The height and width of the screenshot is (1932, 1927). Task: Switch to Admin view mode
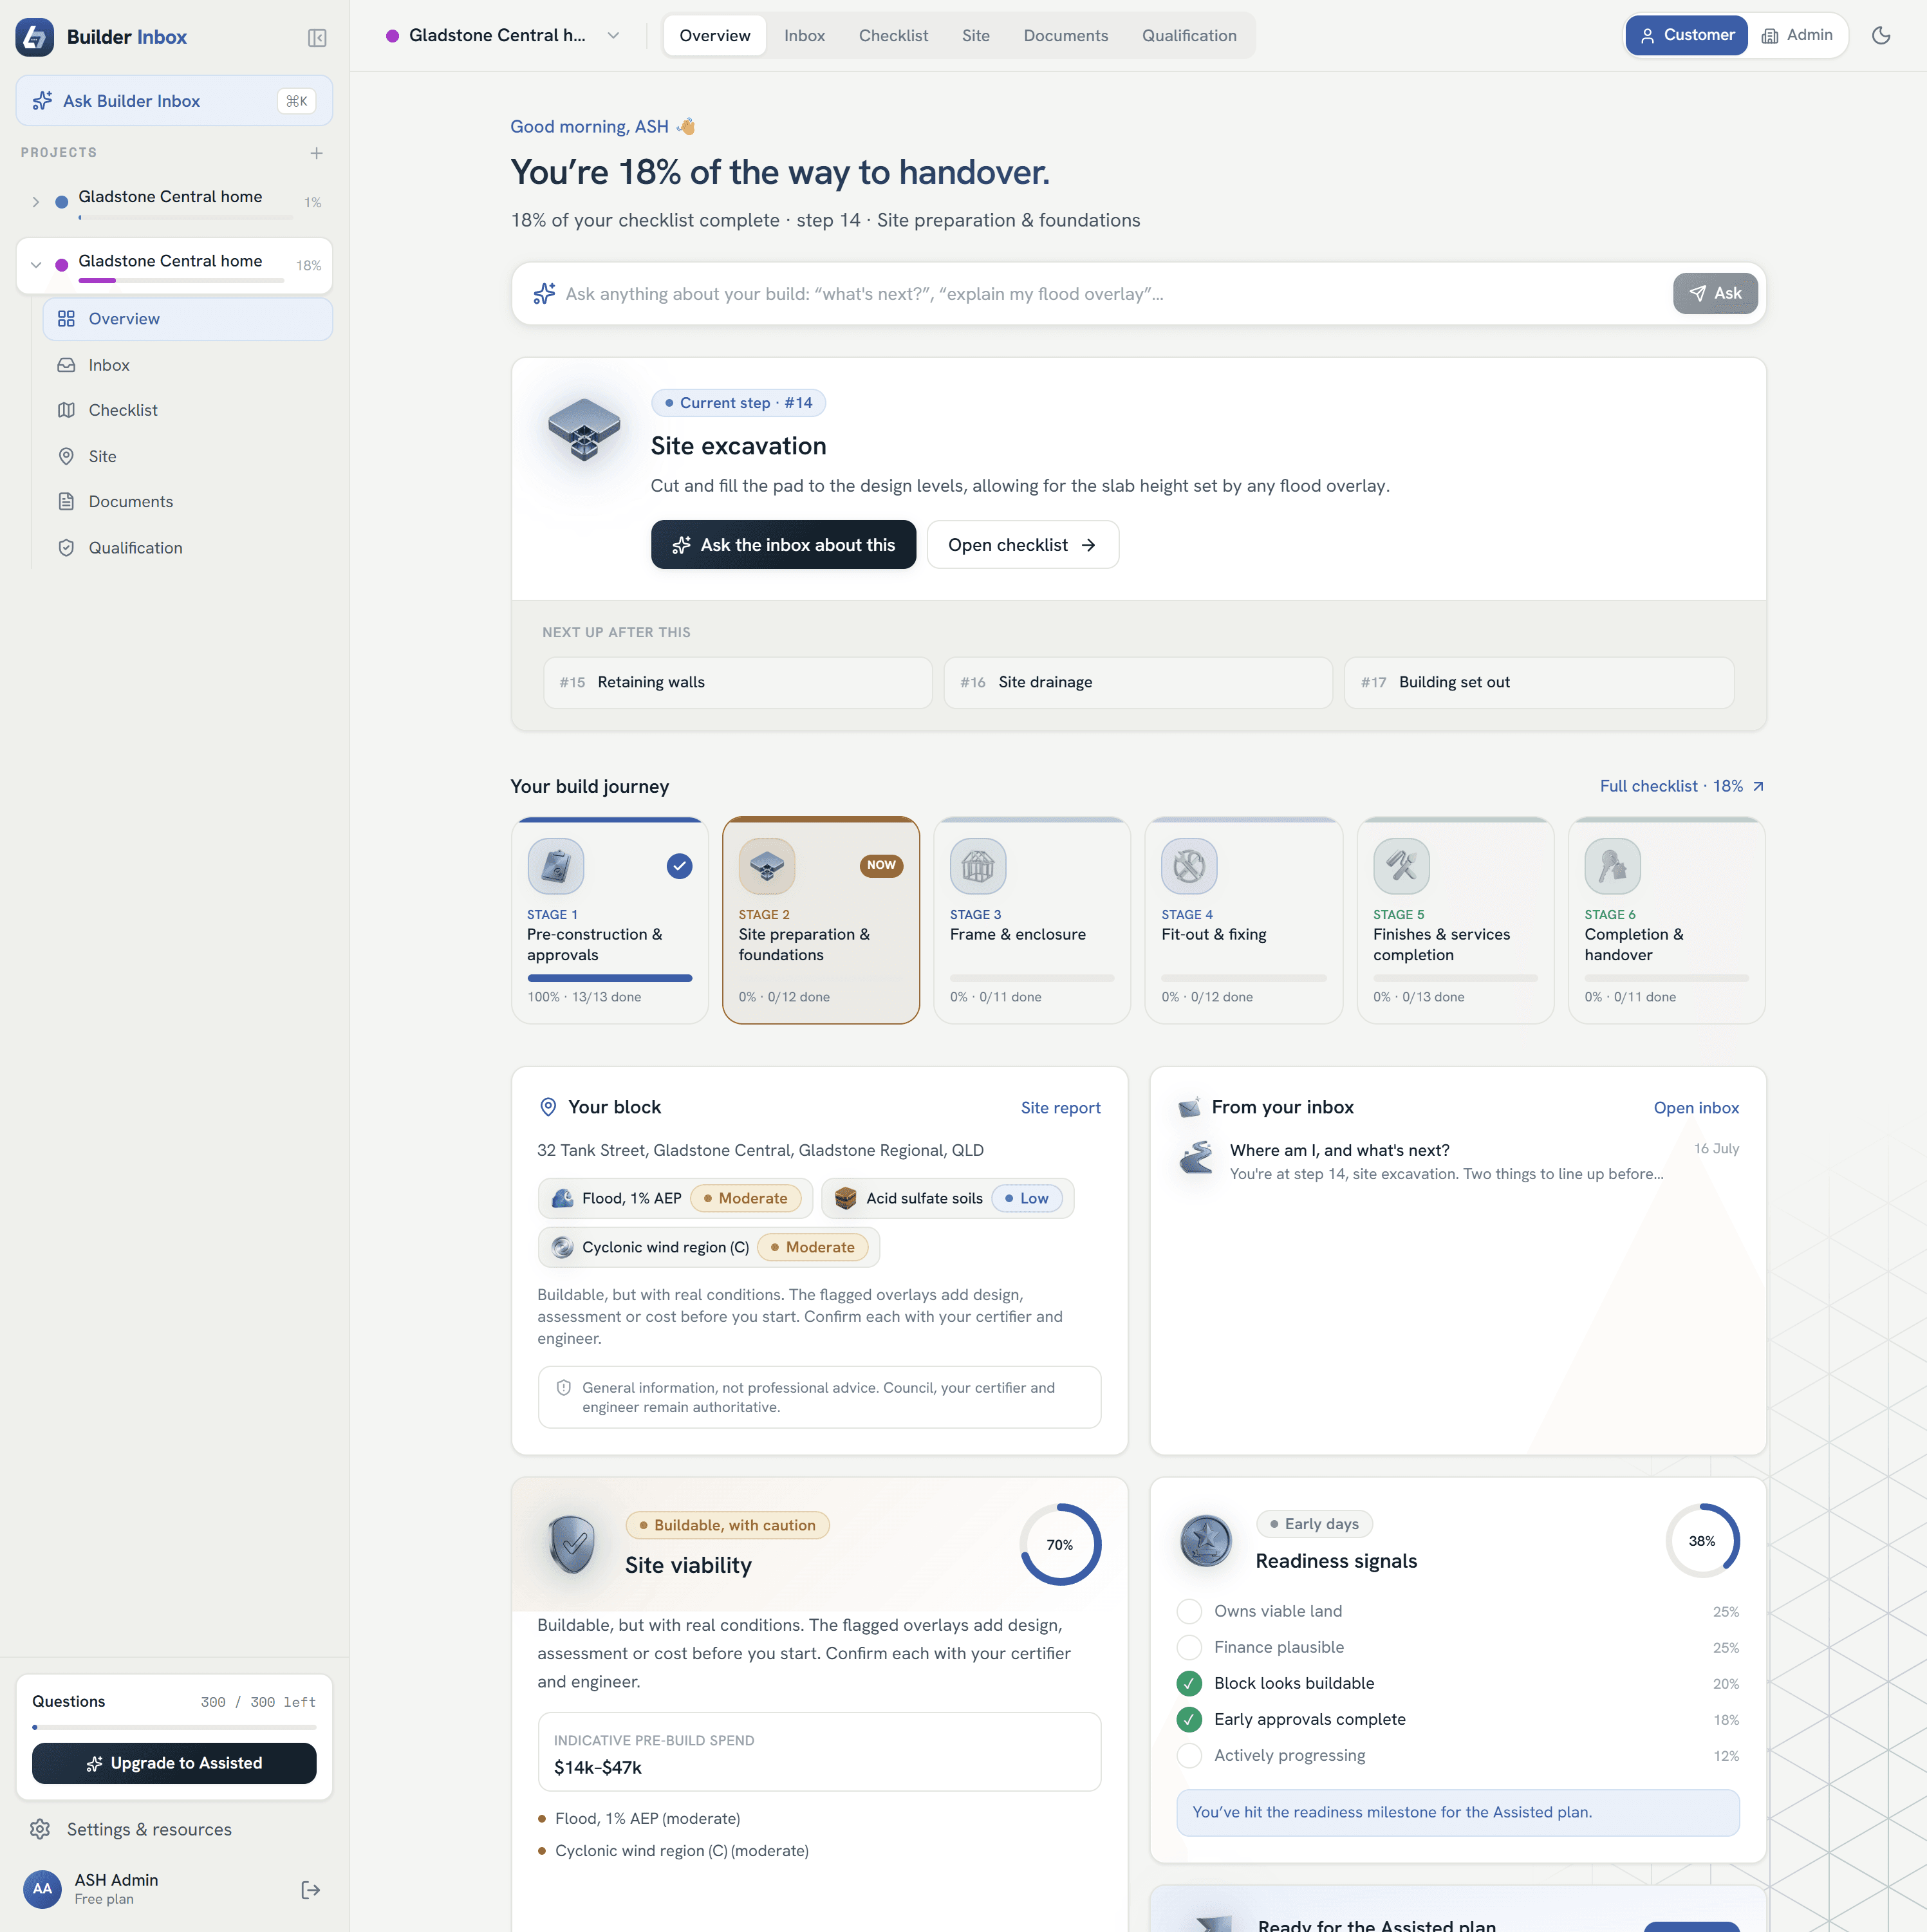1797,36
